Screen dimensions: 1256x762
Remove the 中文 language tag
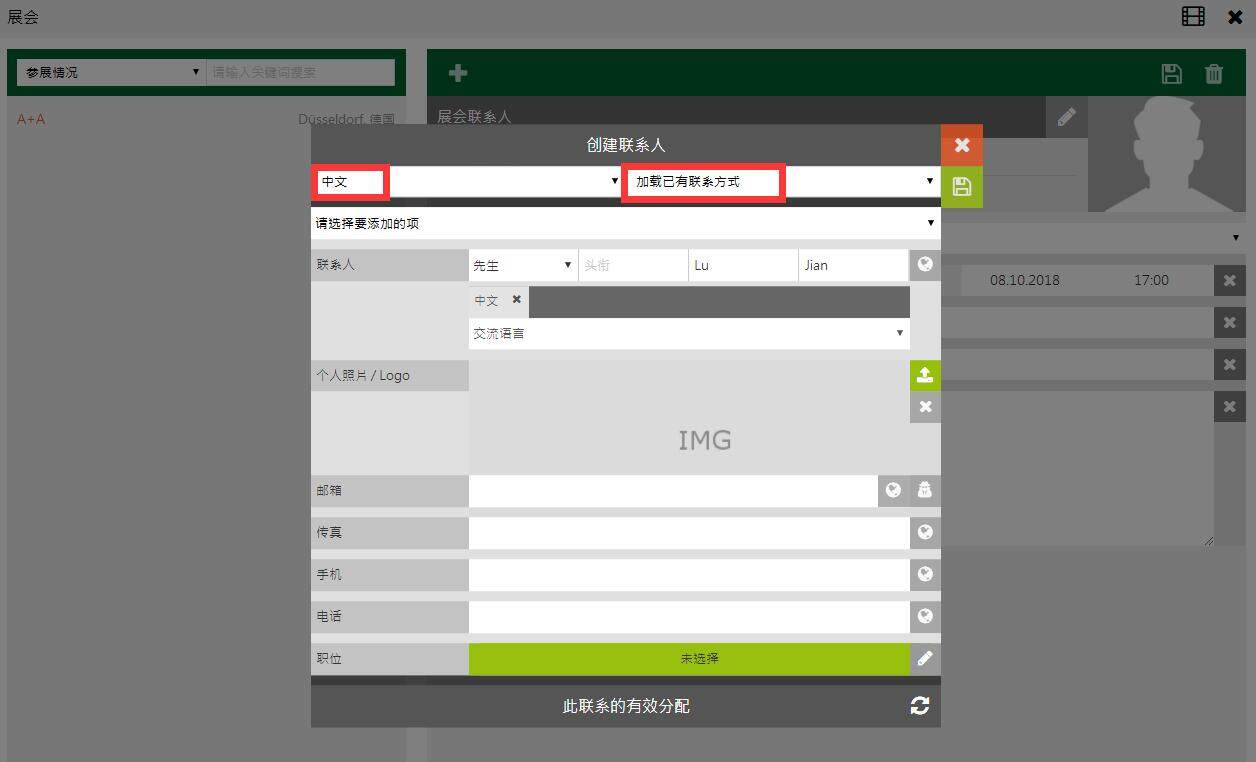tap(517, 299)
